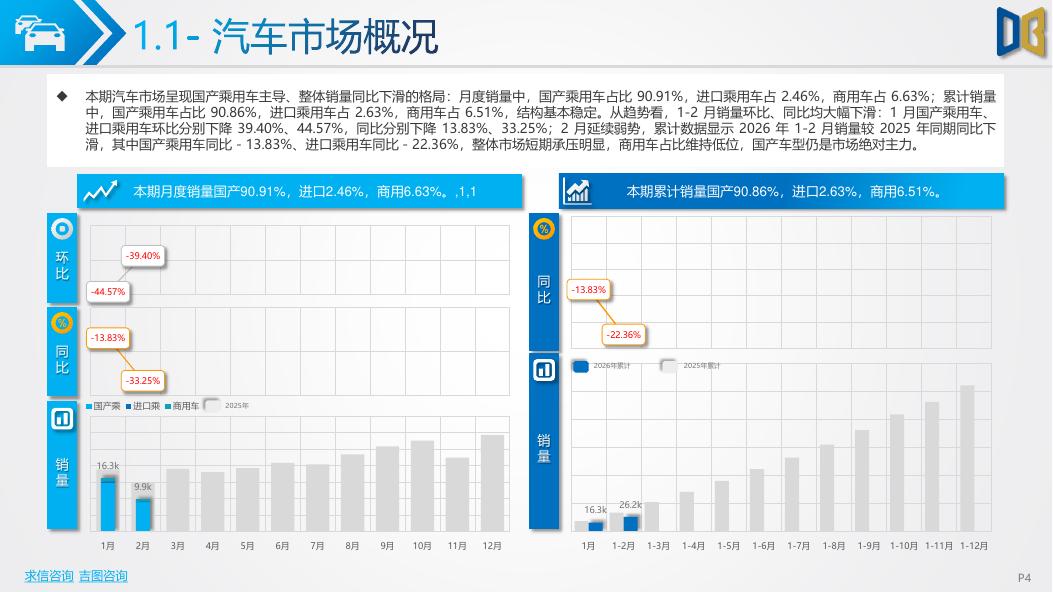Open the 吉图咨询 link
The width and height of the screenshot is (1053, 592).
pos(103,576)
